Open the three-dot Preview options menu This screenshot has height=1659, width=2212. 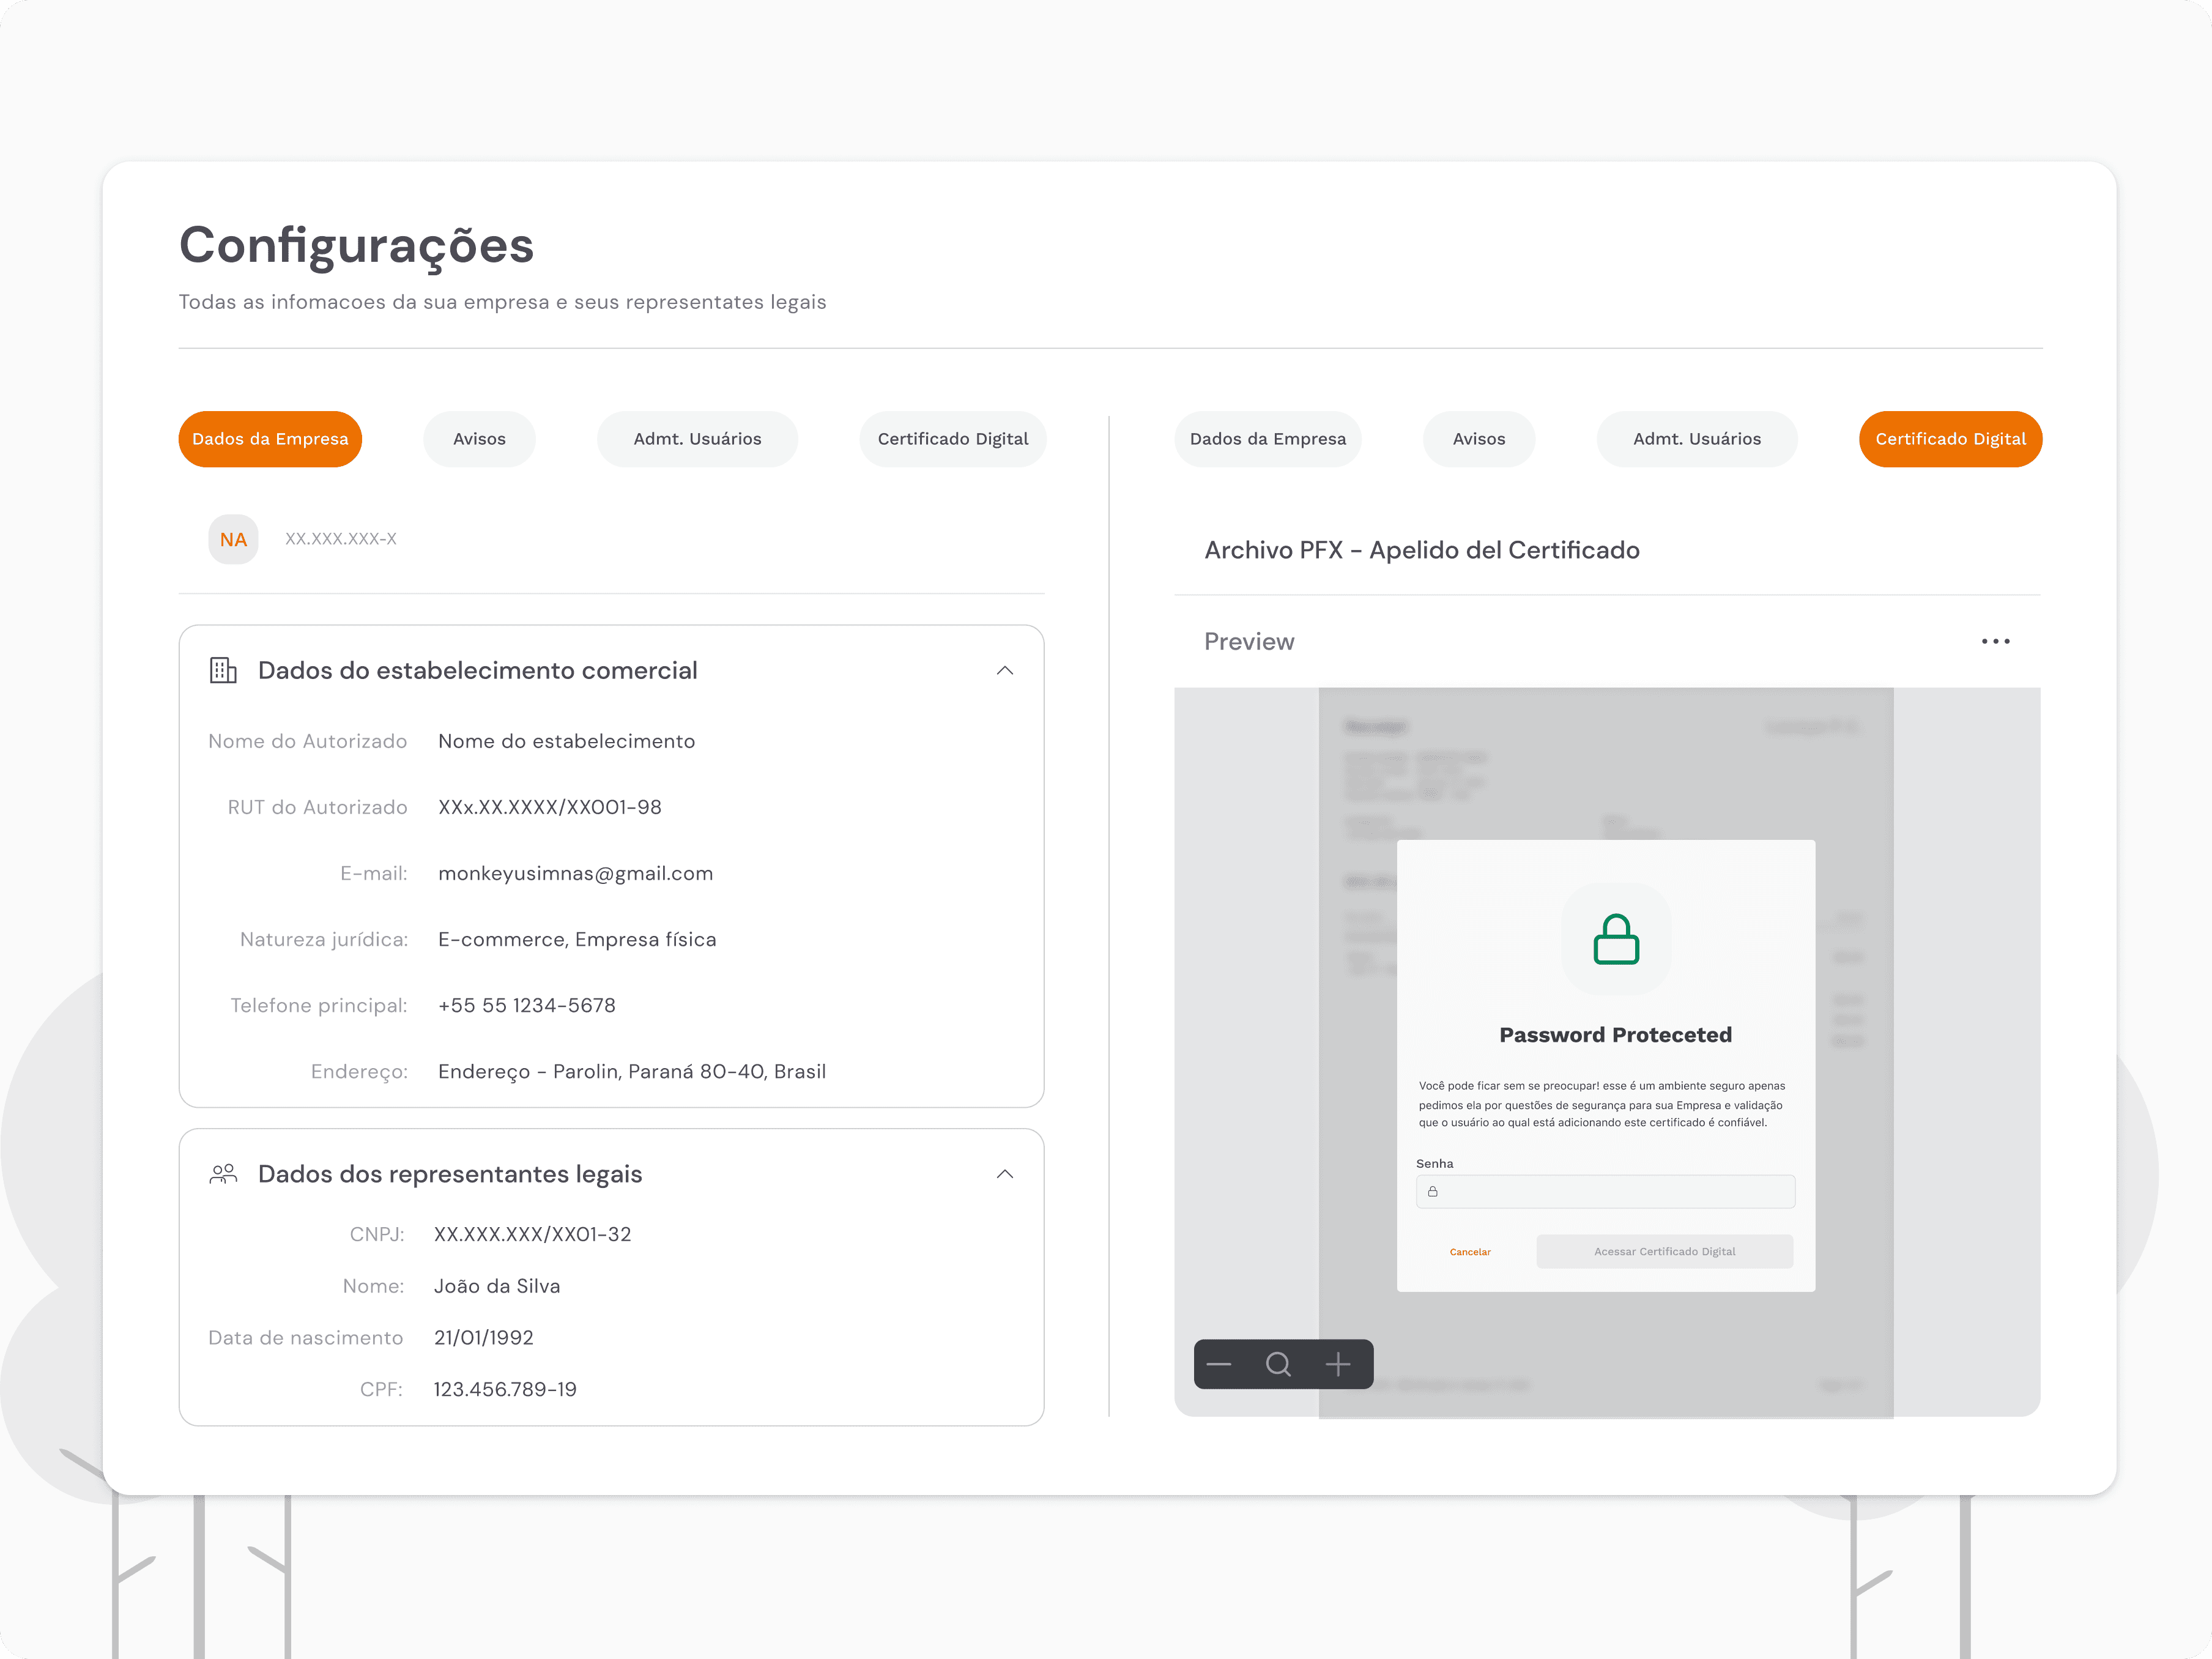1995,641
